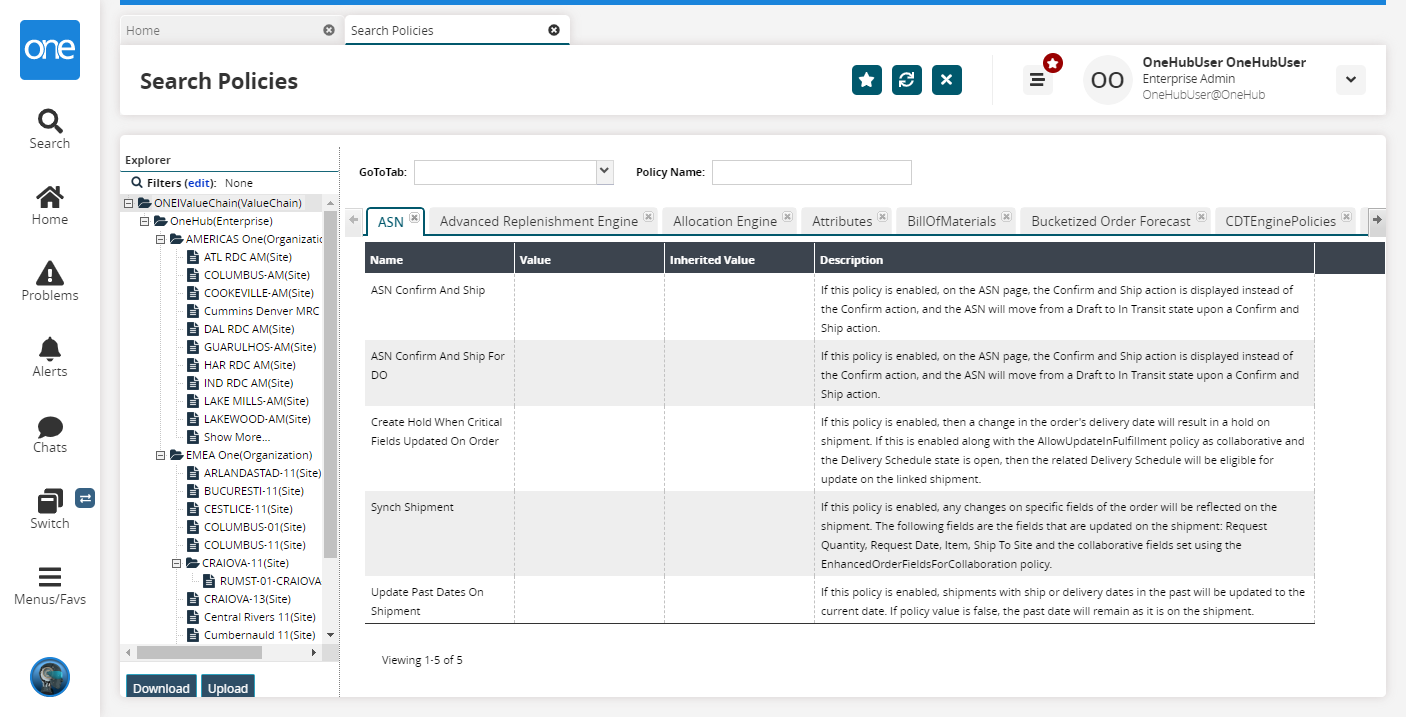Switch to the BillOfMaterials tab

pyautogui.click(x=951, y=221)
